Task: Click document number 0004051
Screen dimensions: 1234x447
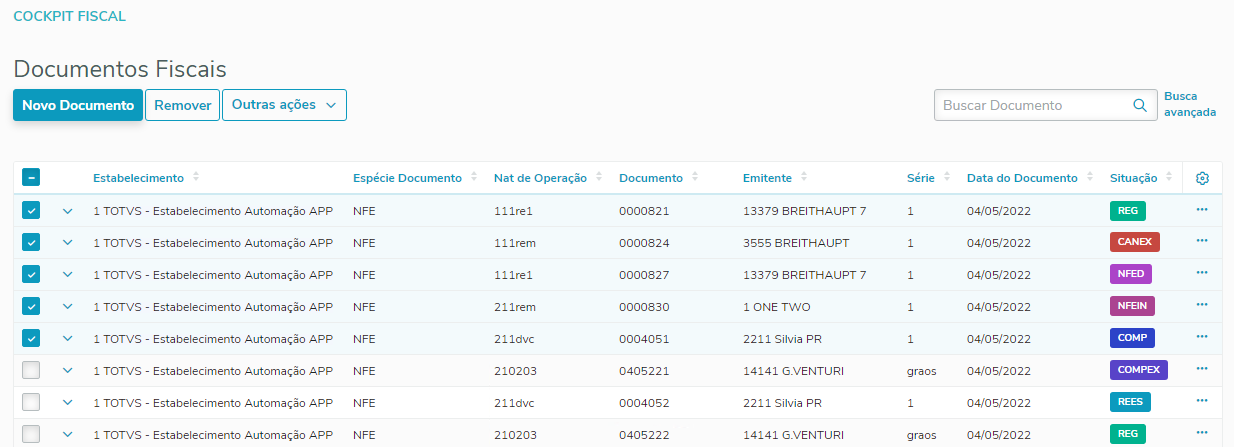Action: pyautogui.click(x=644, y=339)
